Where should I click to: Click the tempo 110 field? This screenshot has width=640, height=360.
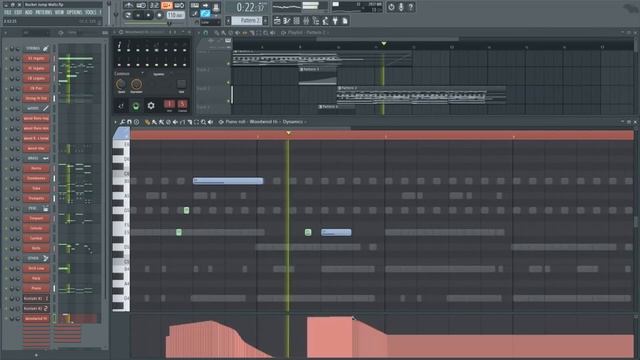(x=176, y=15)
